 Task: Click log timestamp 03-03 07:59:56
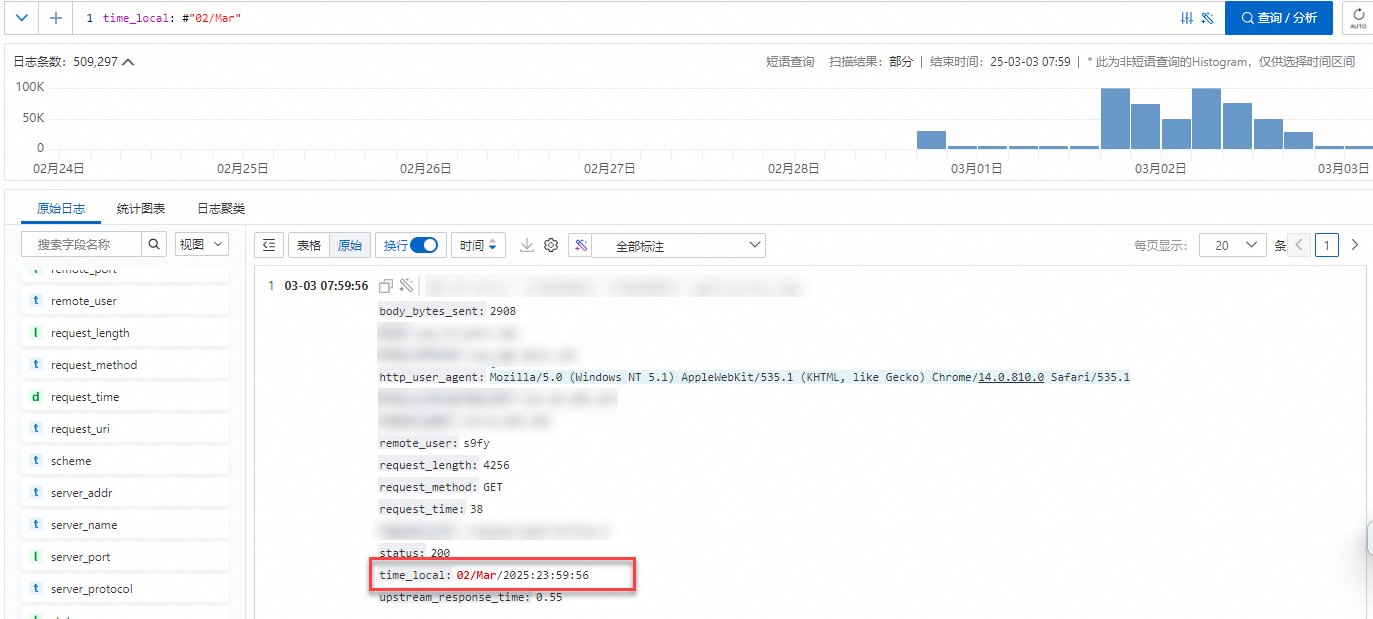coord(326,286)
